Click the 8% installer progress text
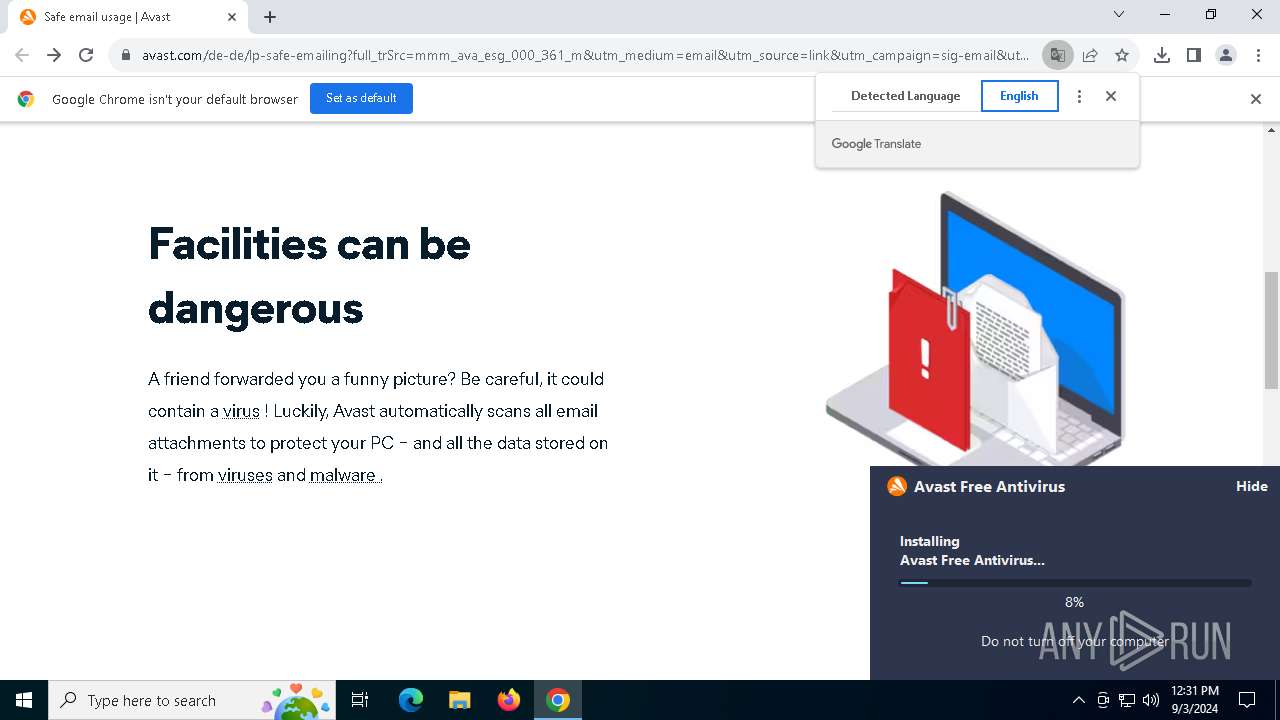1280x720 pixels. 1074,602
